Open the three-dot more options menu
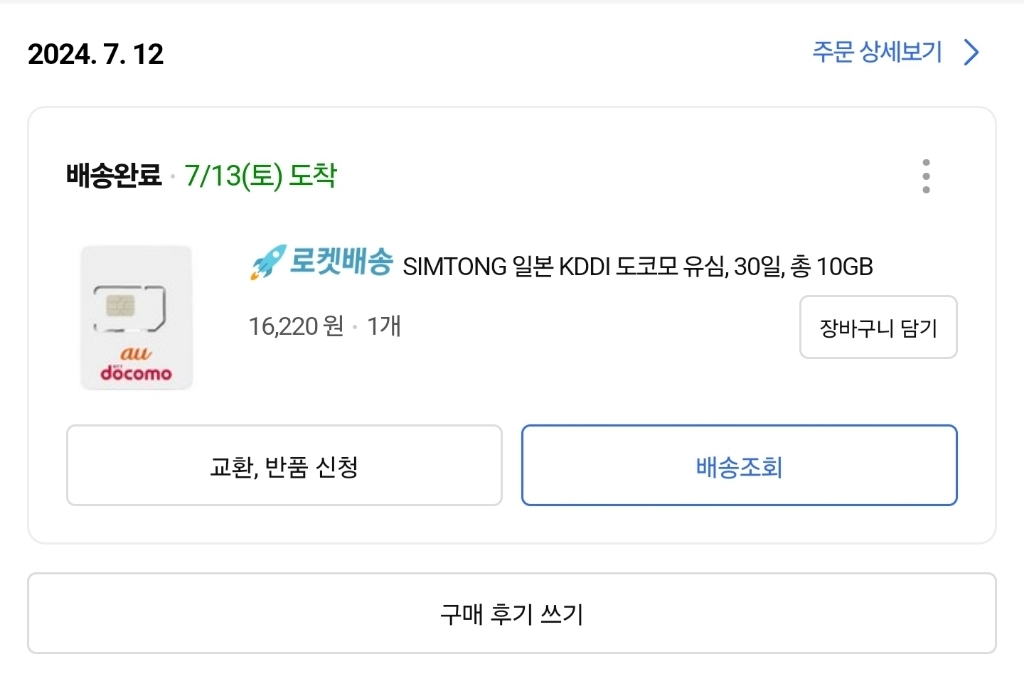The height and width of the screenshot is (676, 1024). (926, 176)
